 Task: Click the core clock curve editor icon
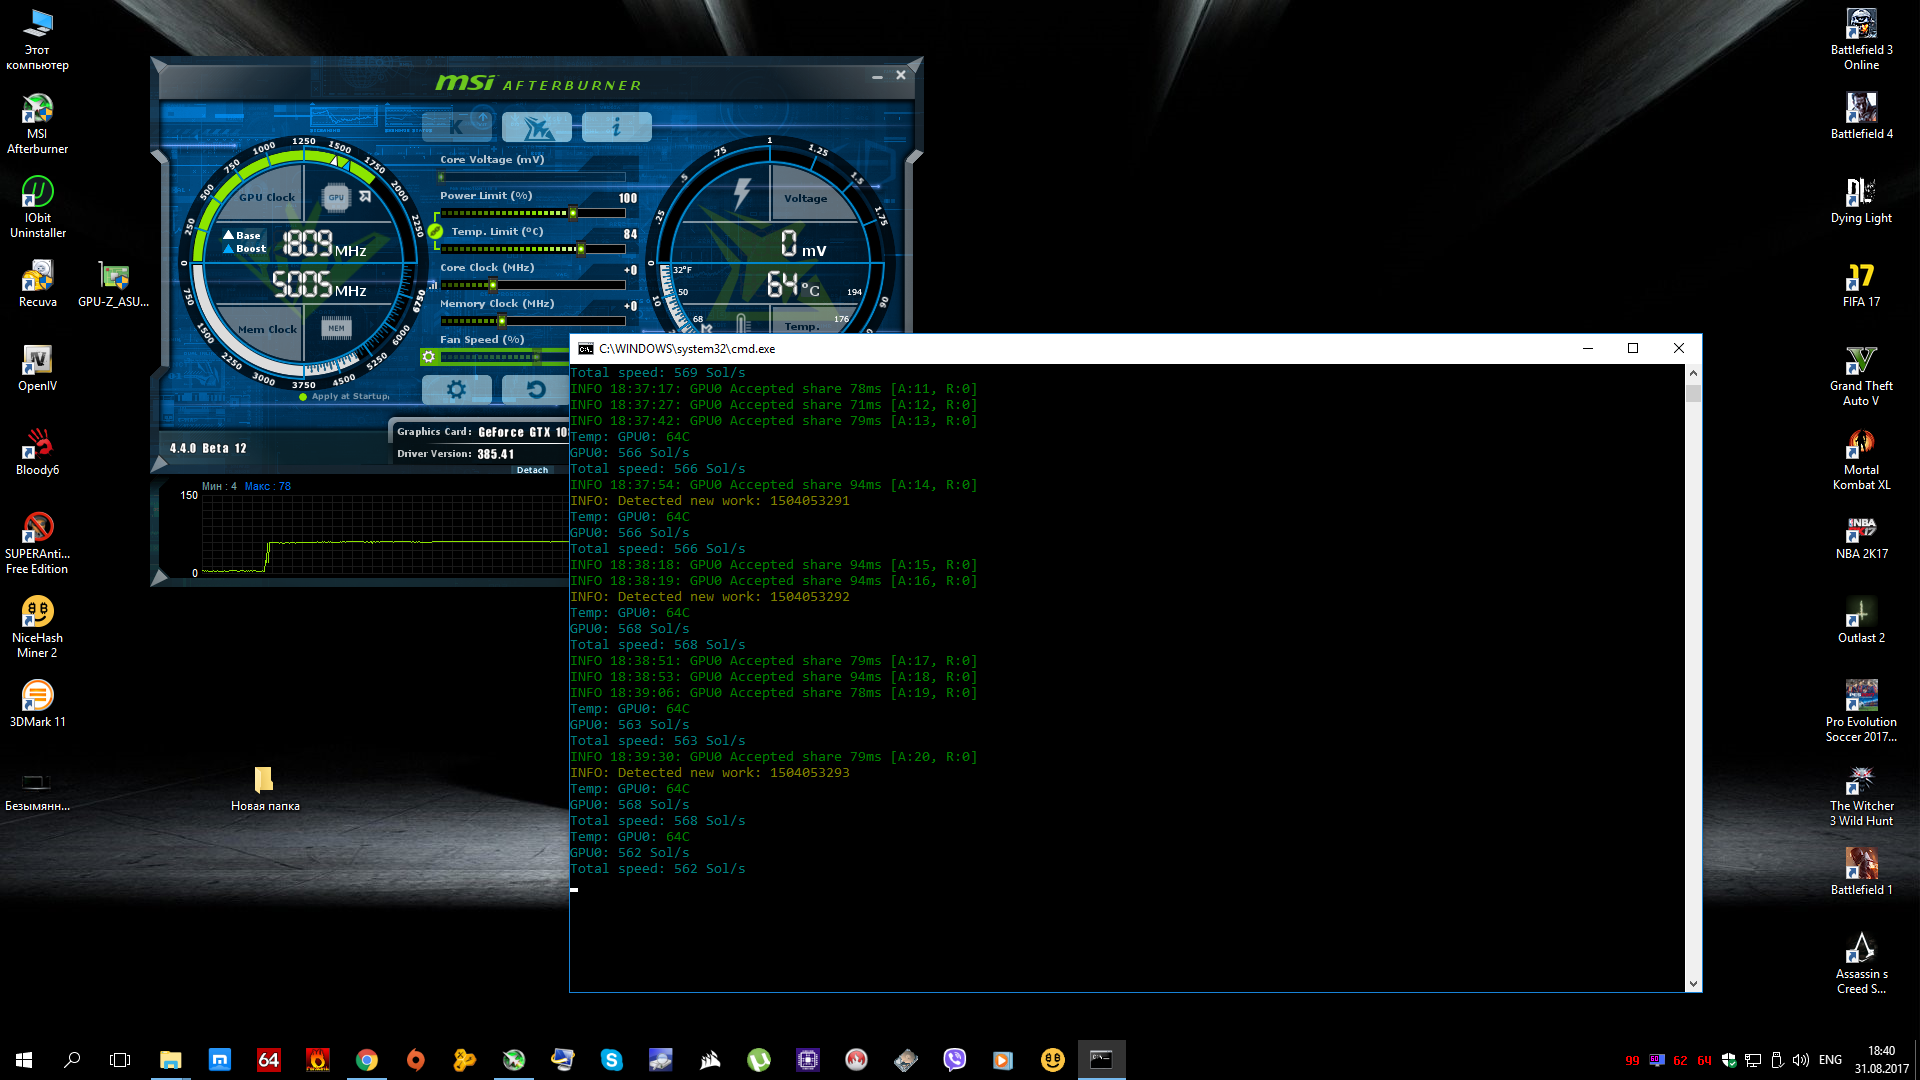432,285
